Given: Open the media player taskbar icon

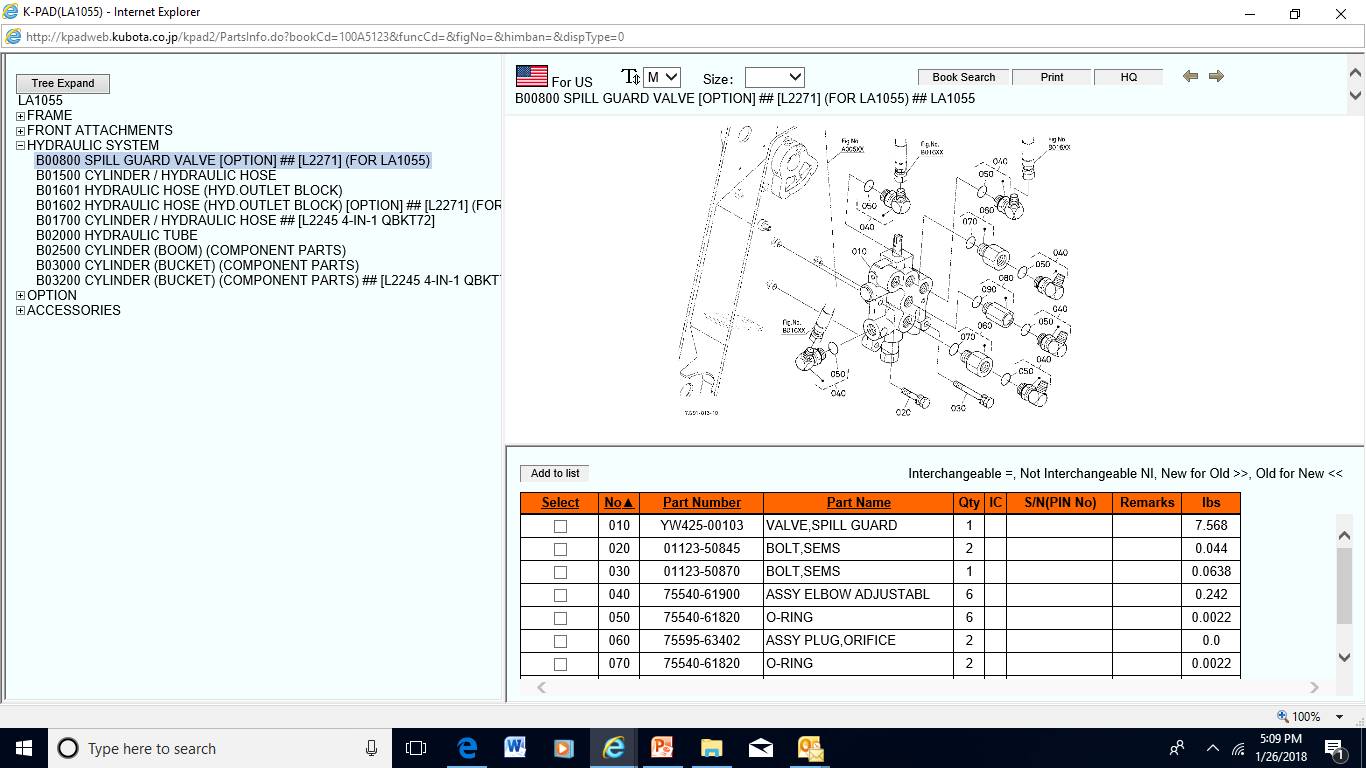Looking at the screenshot, I should [563, 748].
